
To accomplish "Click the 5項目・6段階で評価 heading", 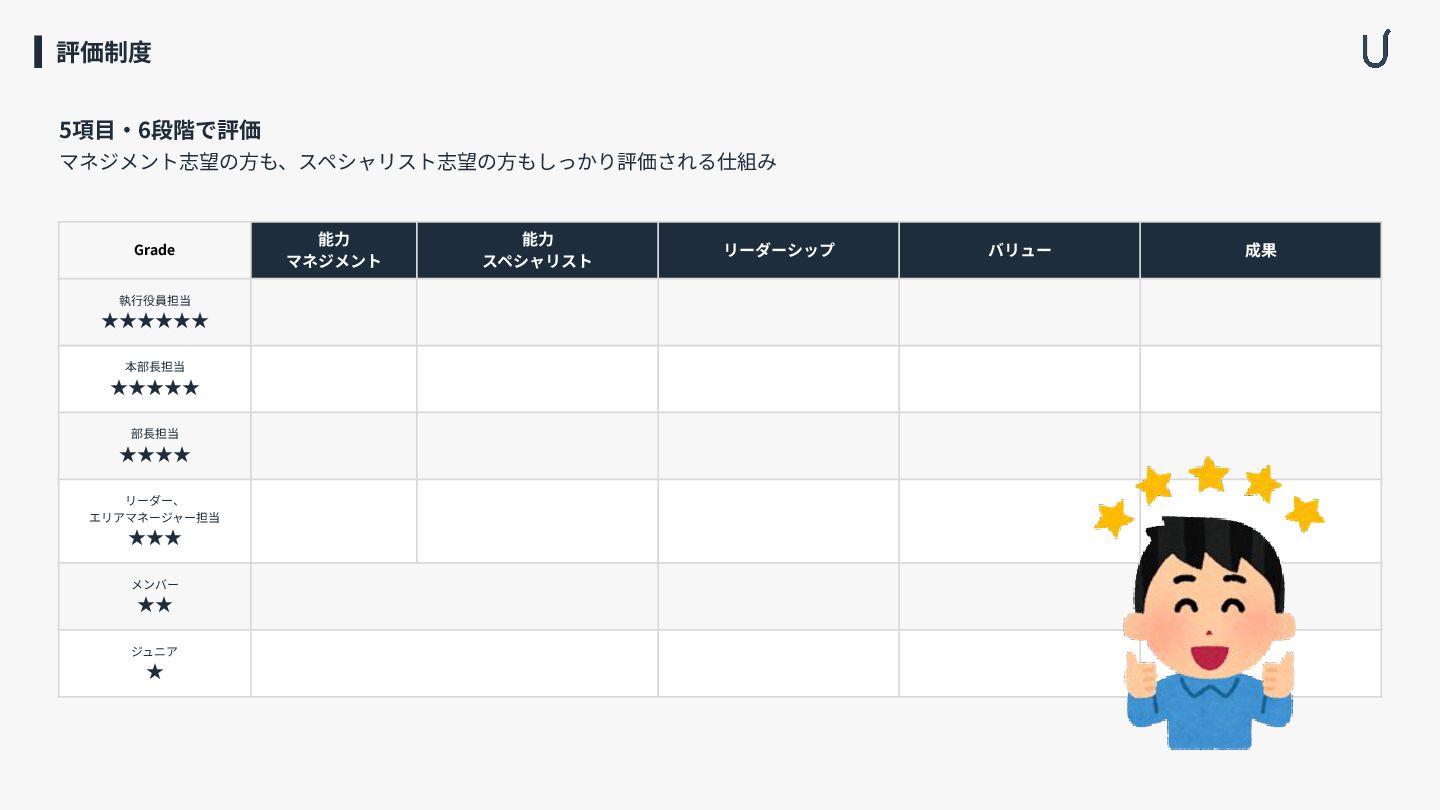I will pos(160,130).
